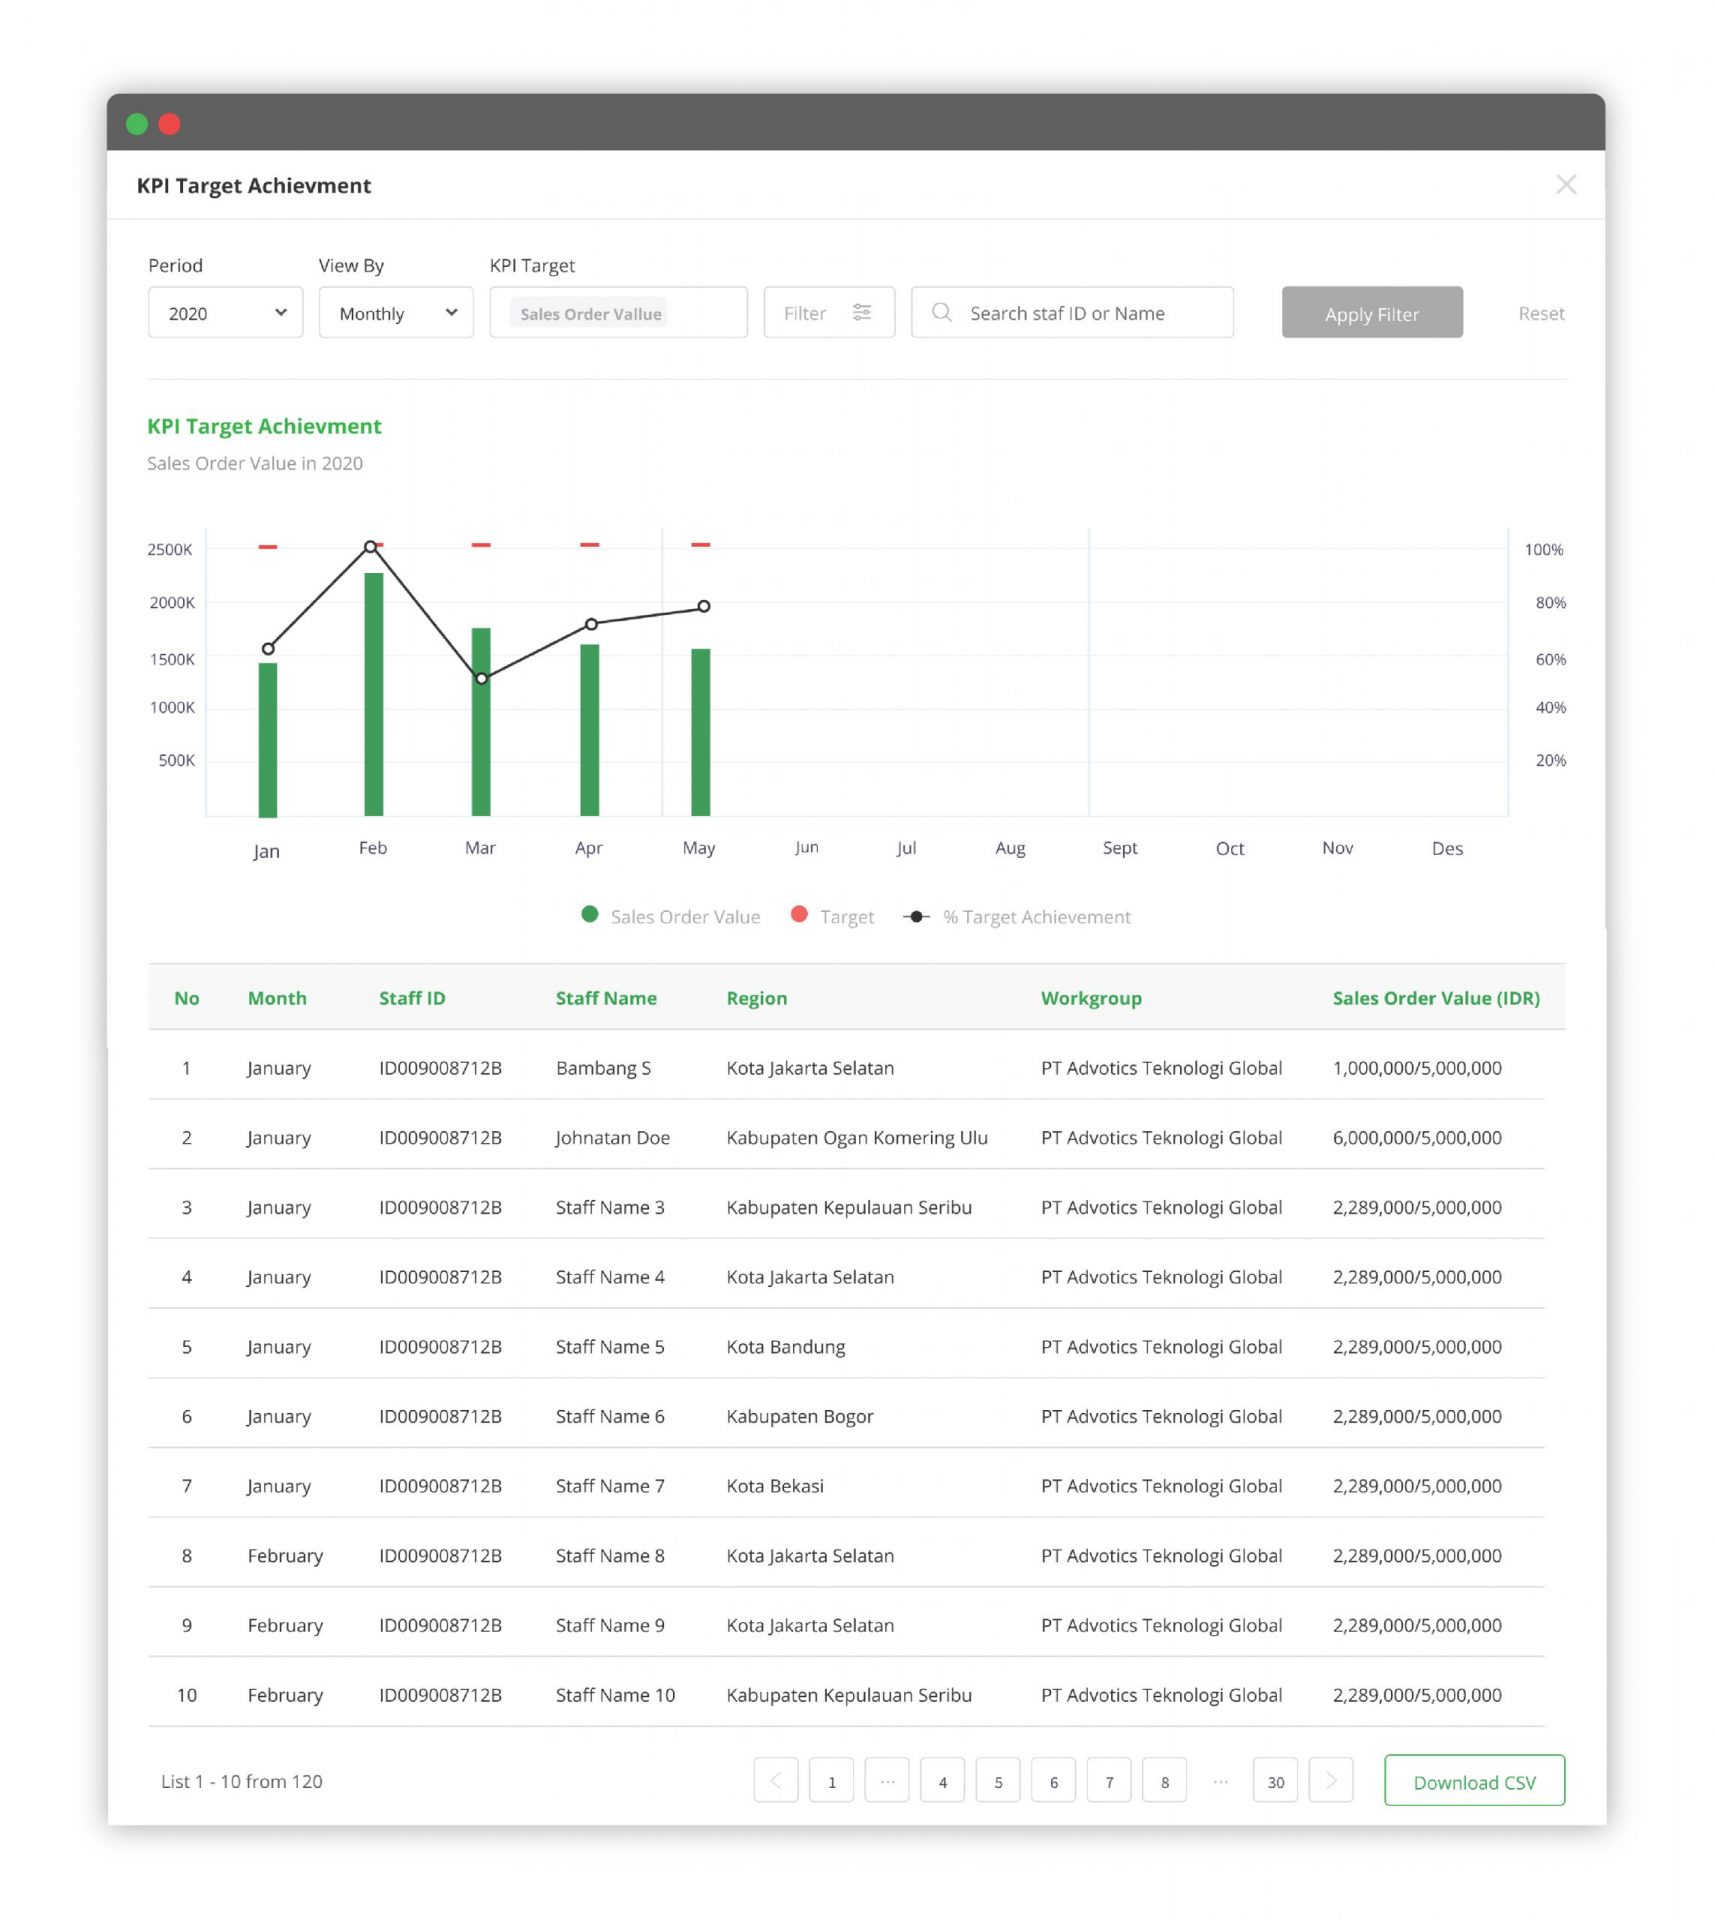Click the filter sliders icon
This screenshot has height=1920, width=1715.
pos(861,313)
